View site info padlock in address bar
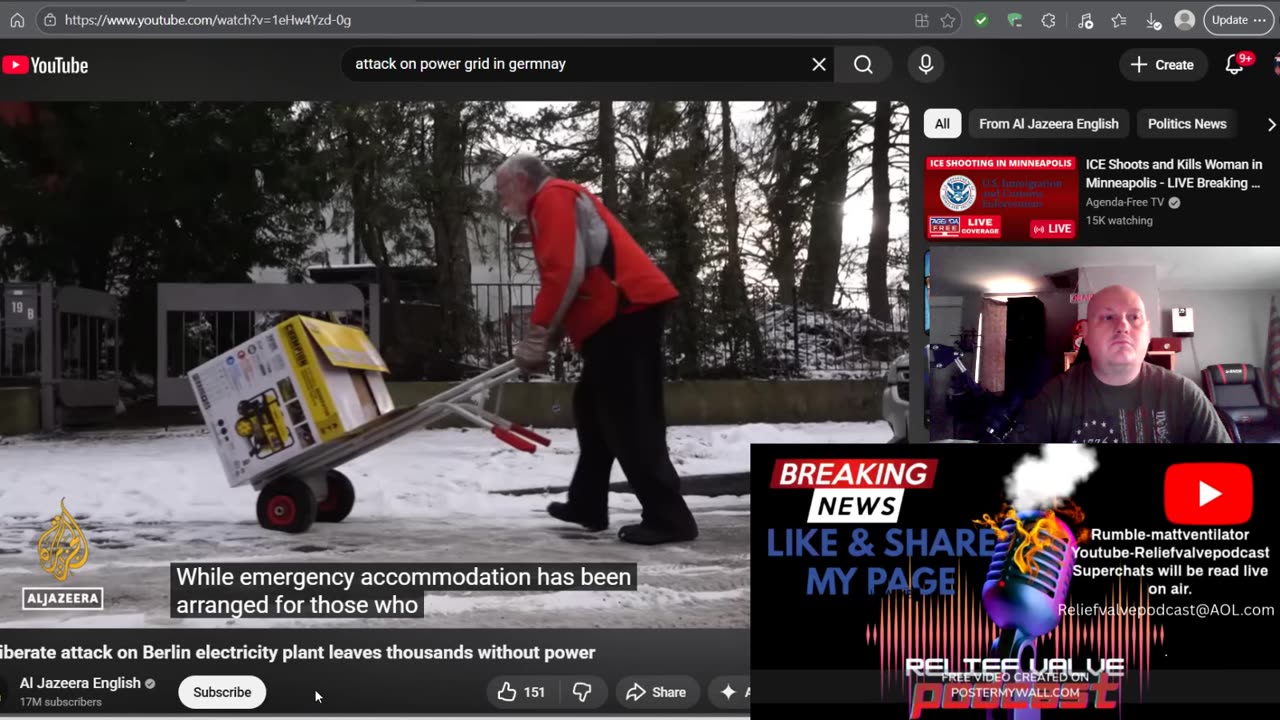 [50, 20]
